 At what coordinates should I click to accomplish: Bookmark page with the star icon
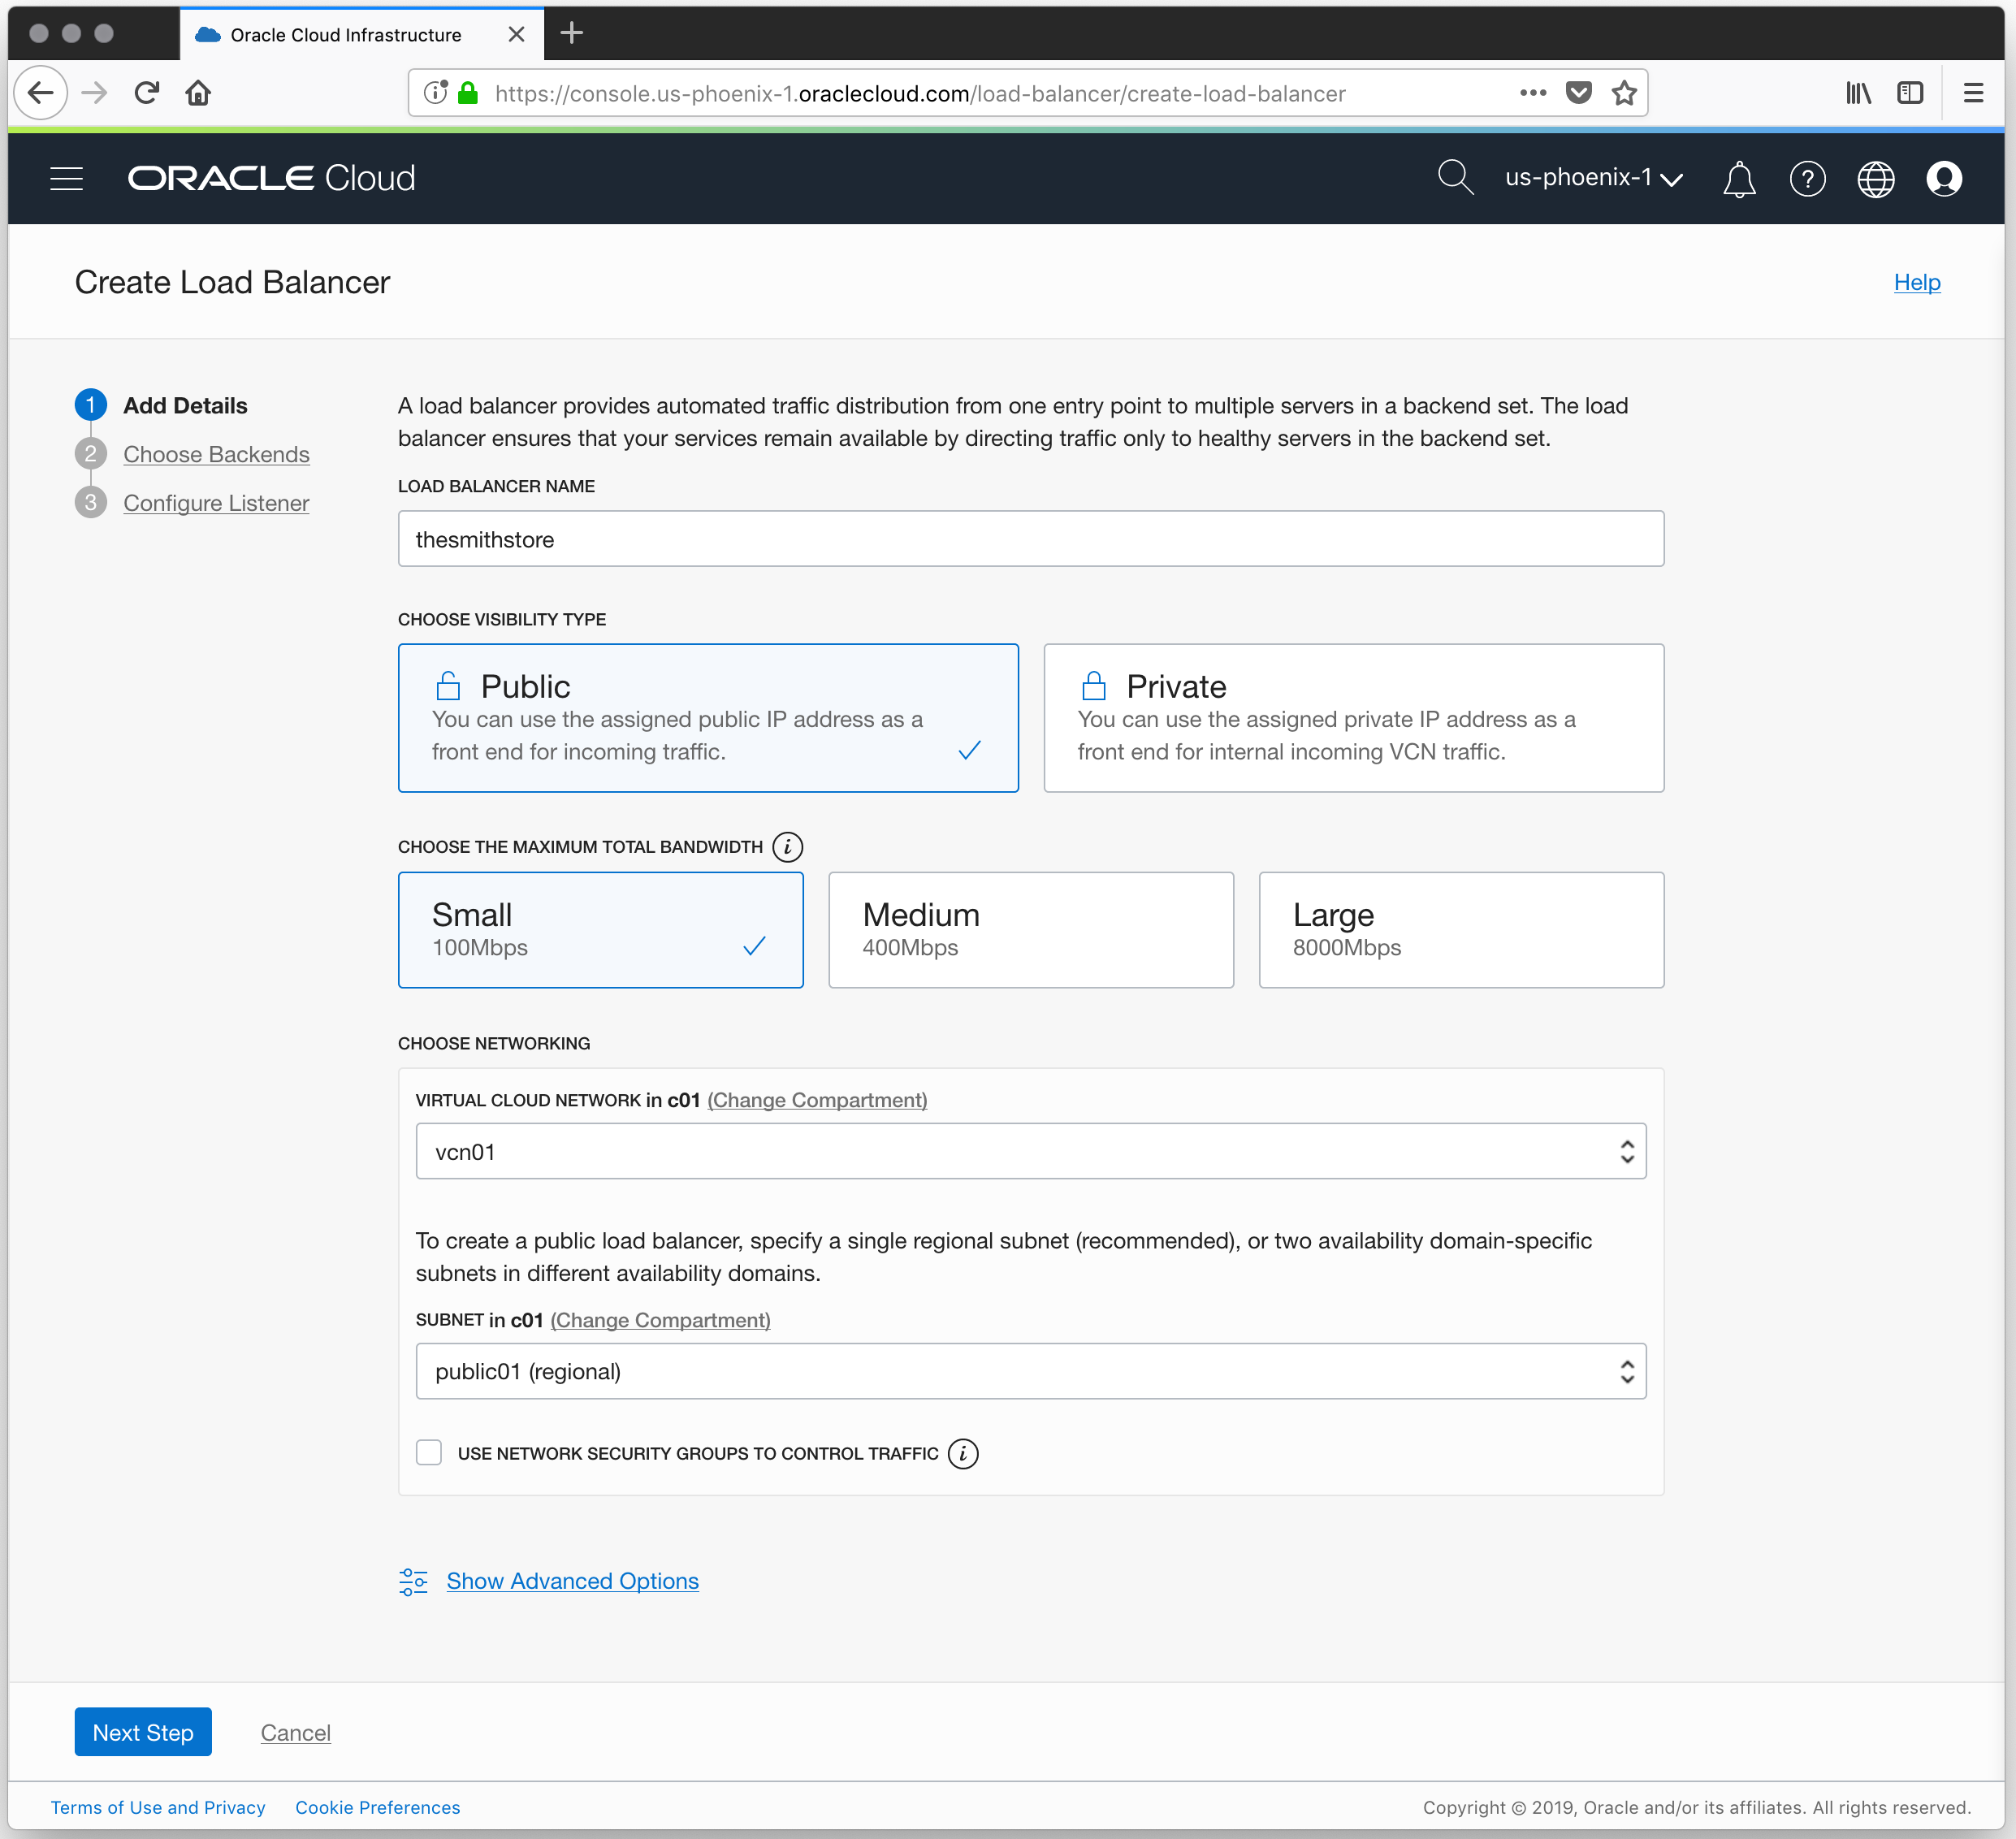(1623, 93)
